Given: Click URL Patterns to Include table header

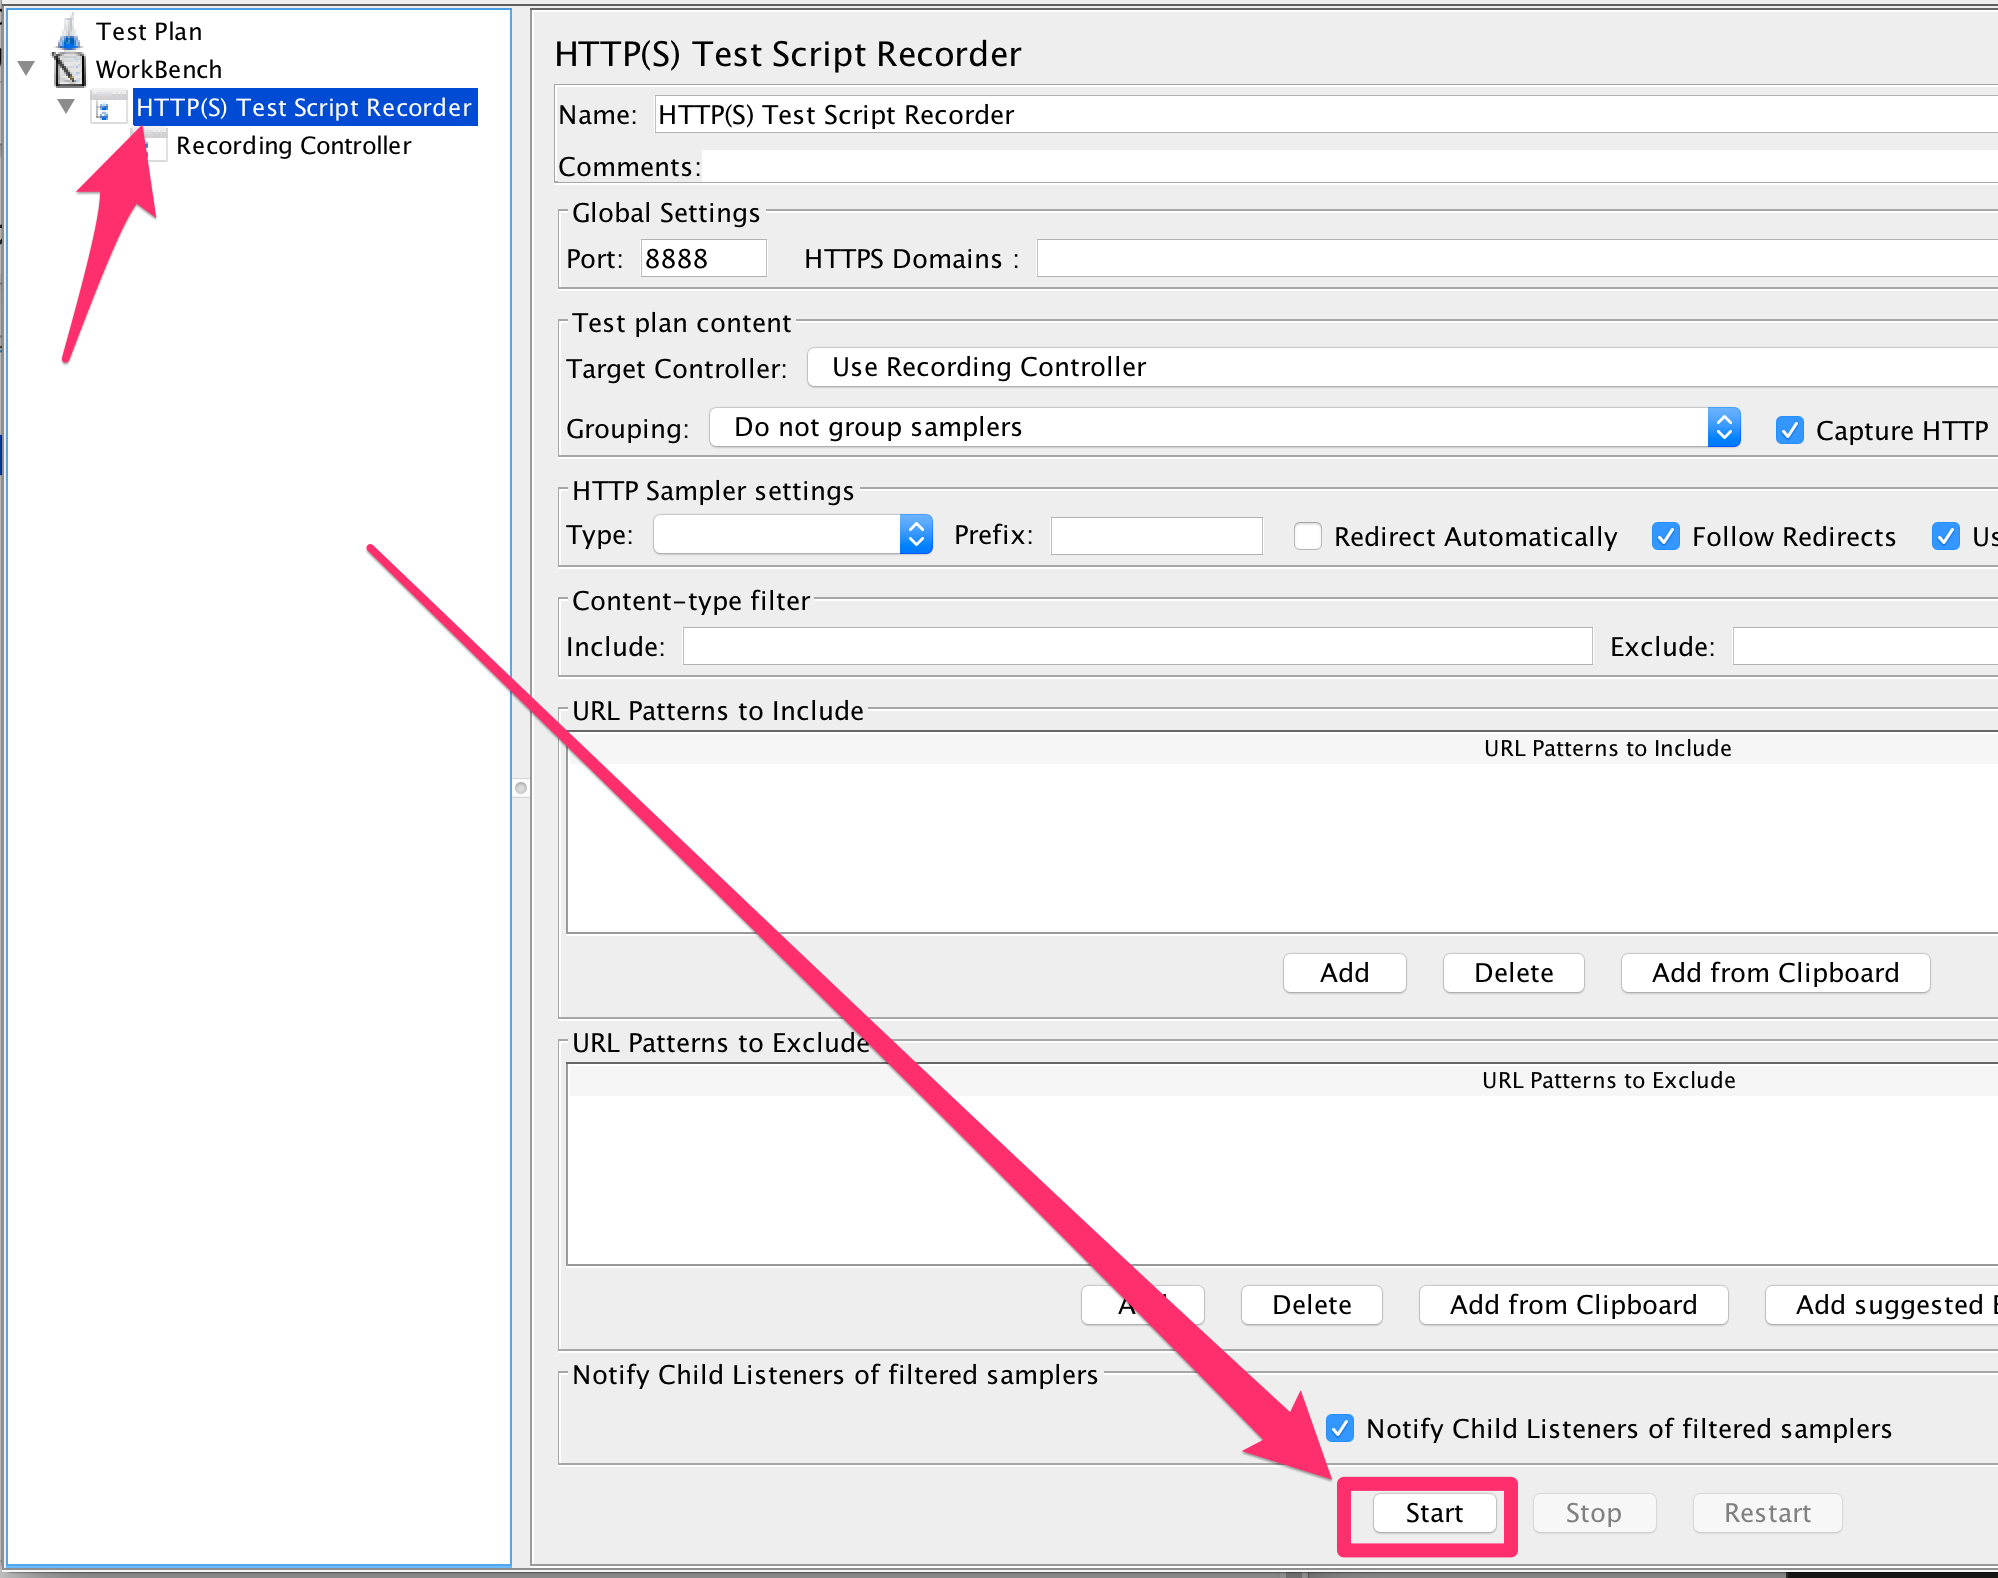Looking at the screenshot, I should 1607,748.
